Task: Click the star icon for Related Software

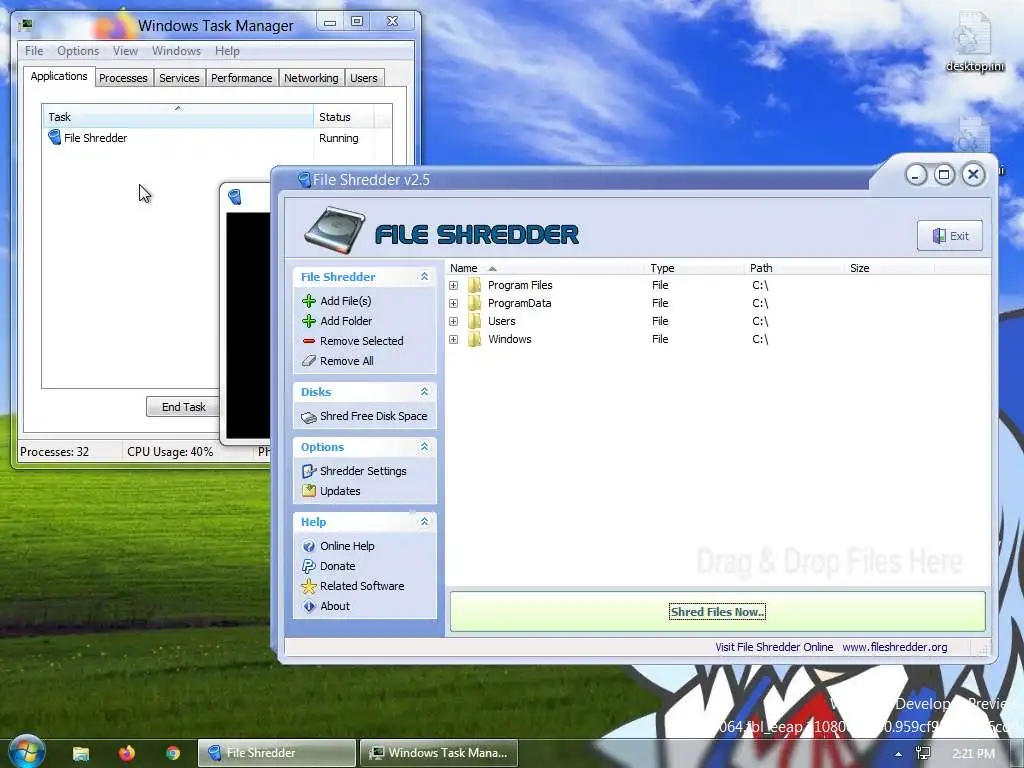Action: point(309,586)
